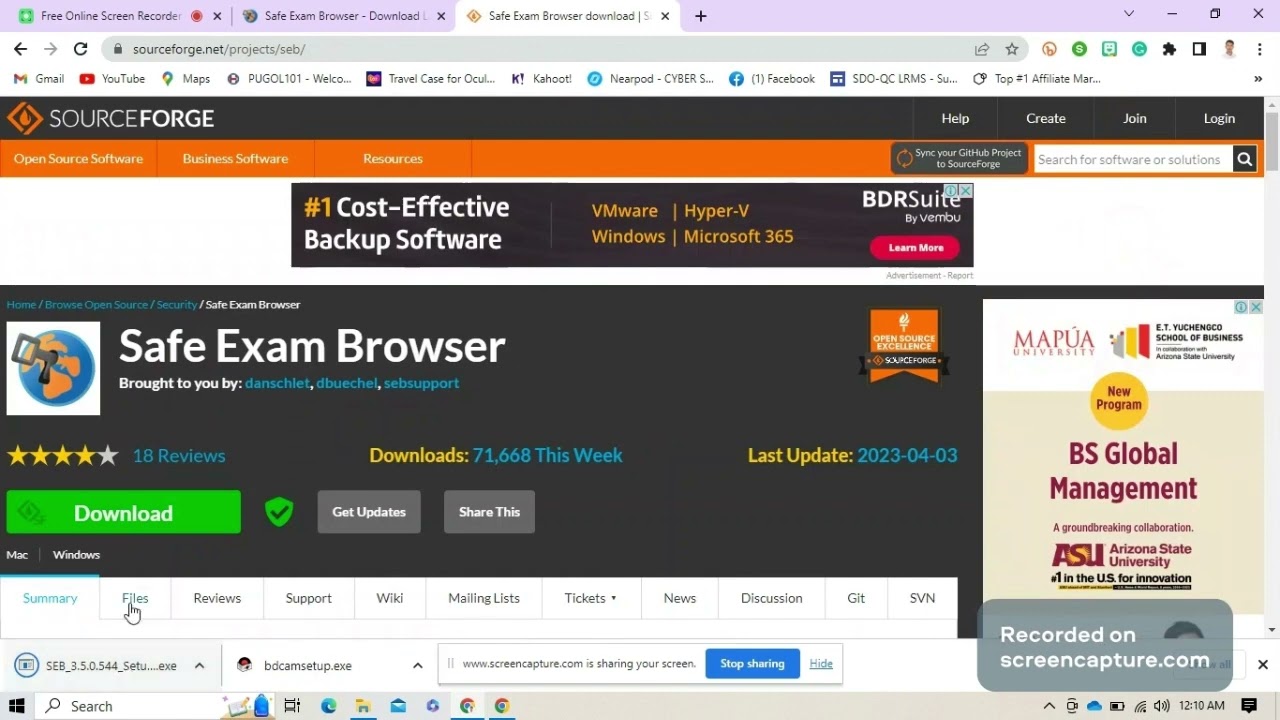Open danschlet's profile link
The width and height of the screenshot is (1280, 720).
pyautogui.click(x=277, y=383)
